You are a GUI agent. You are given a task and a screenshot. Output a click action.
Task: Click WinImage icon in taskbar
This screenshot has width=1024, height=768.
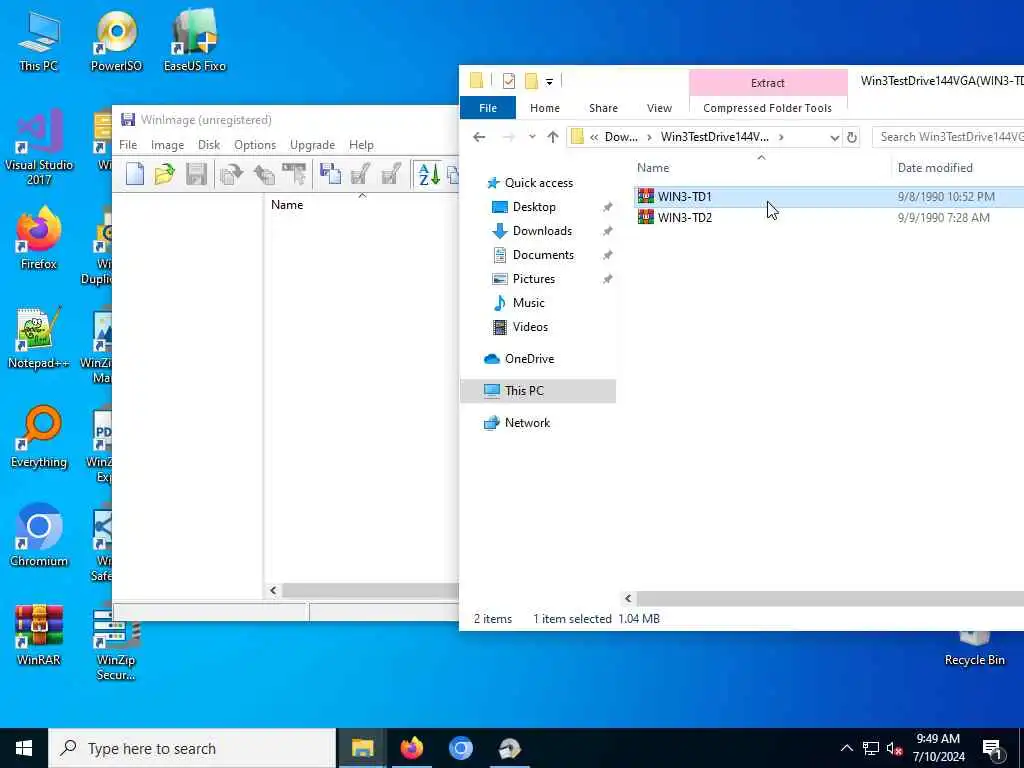click(x=509, y=748)
